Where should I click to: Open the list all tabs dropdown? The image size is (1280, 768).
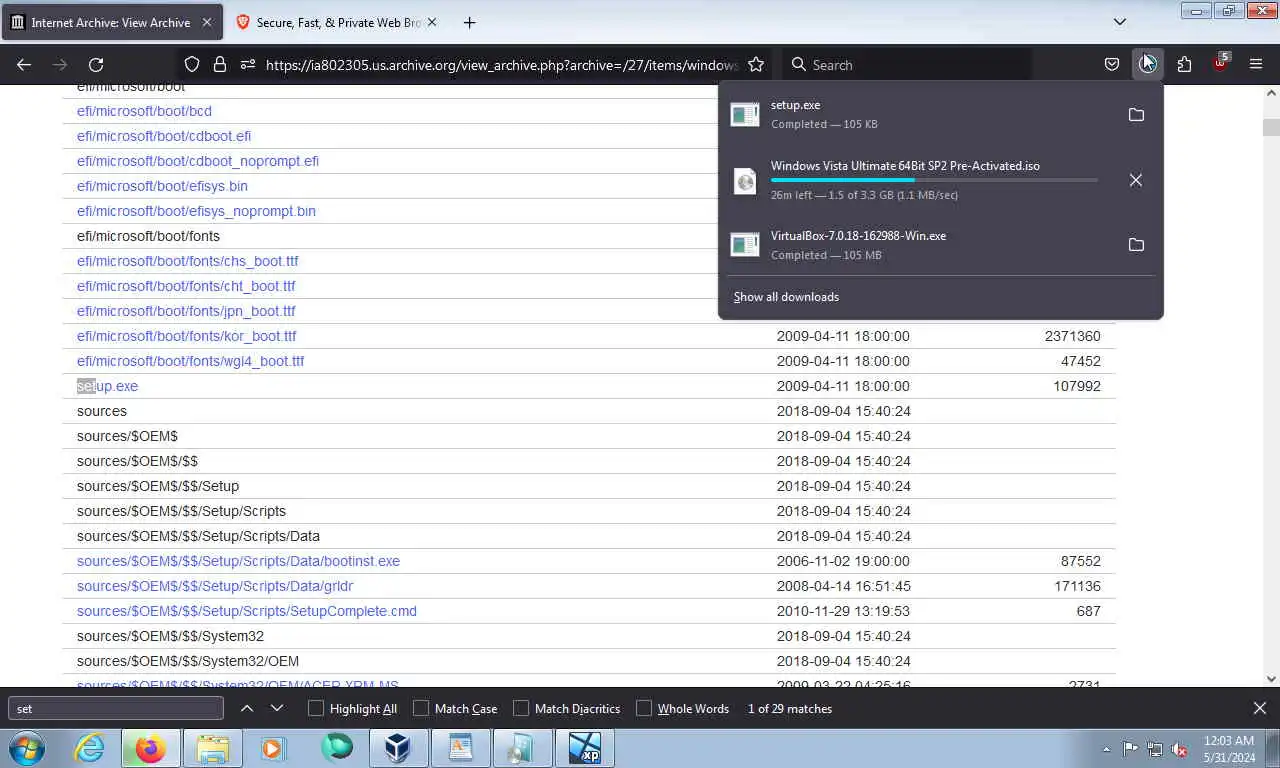point(1120,22)
